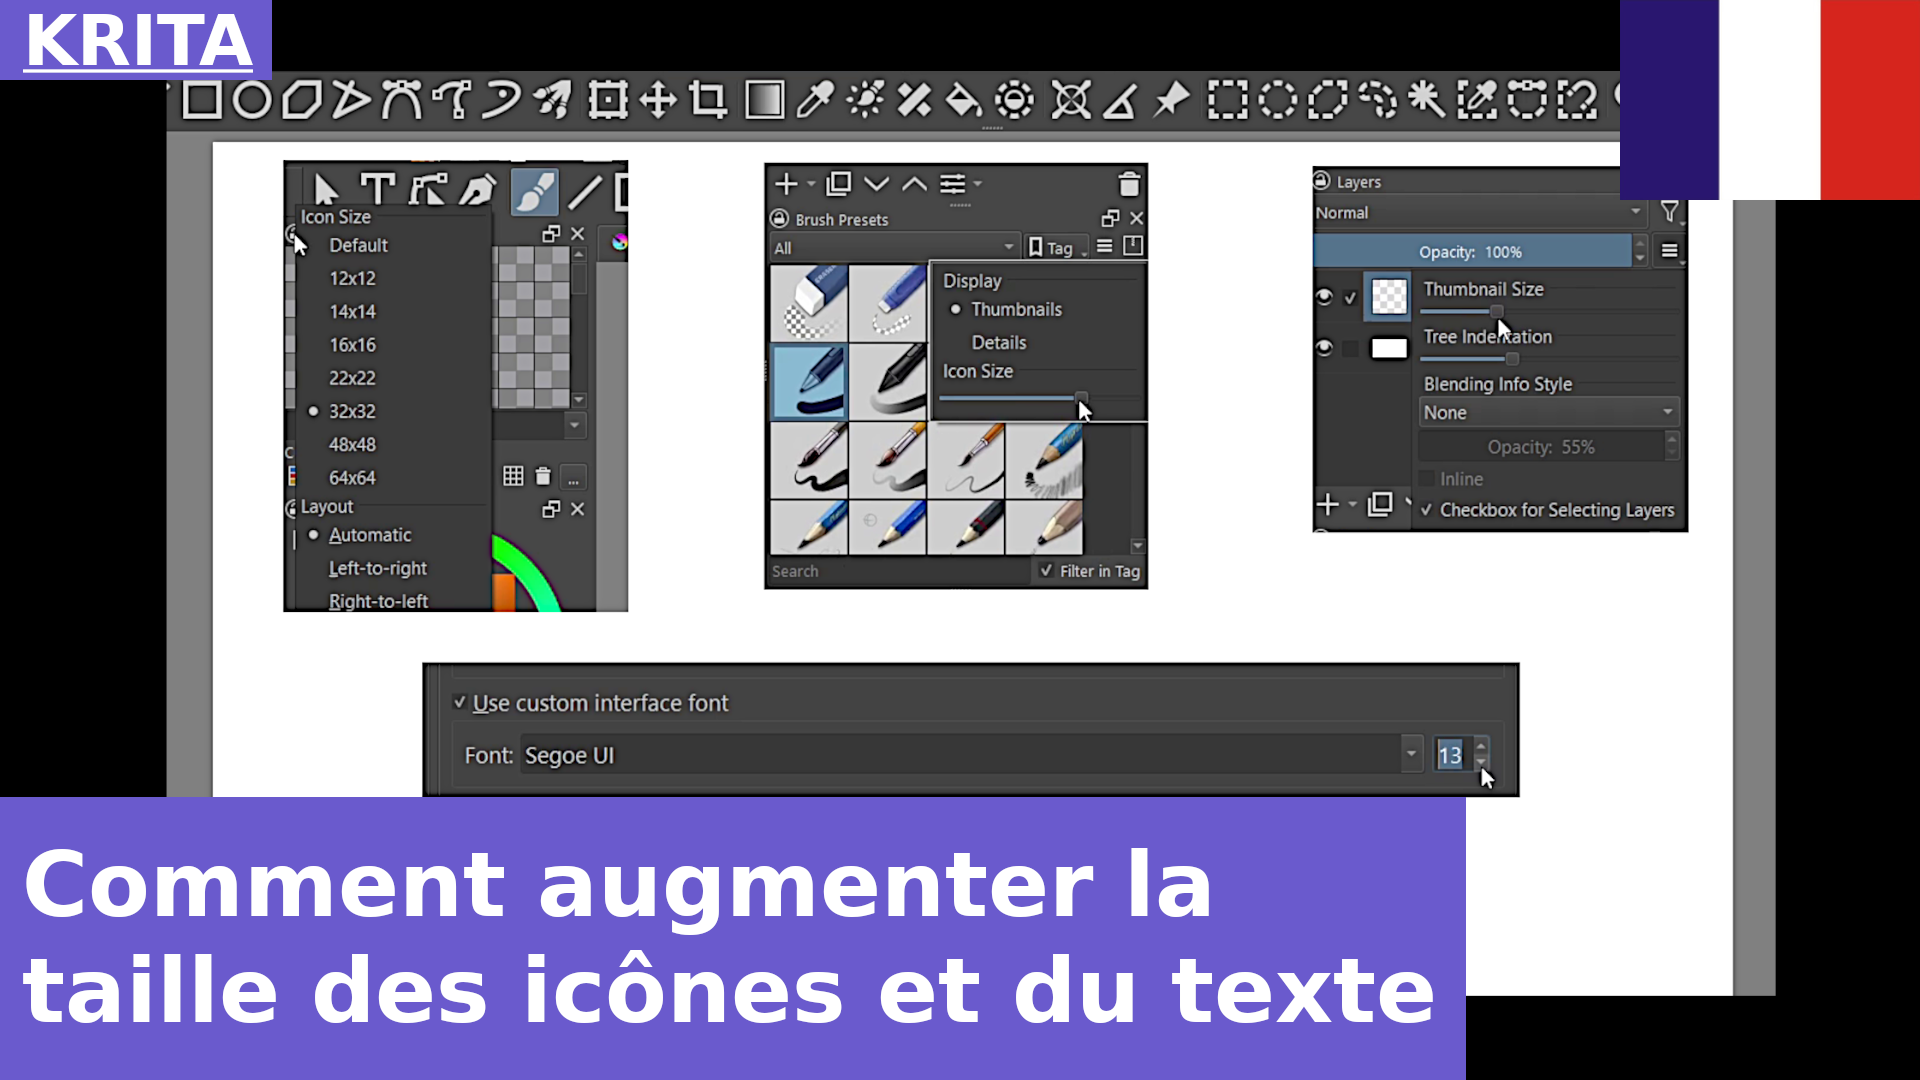Select the Freehand Path tool
Viewport: 1920px width, 1080px height.
(452, 100)
